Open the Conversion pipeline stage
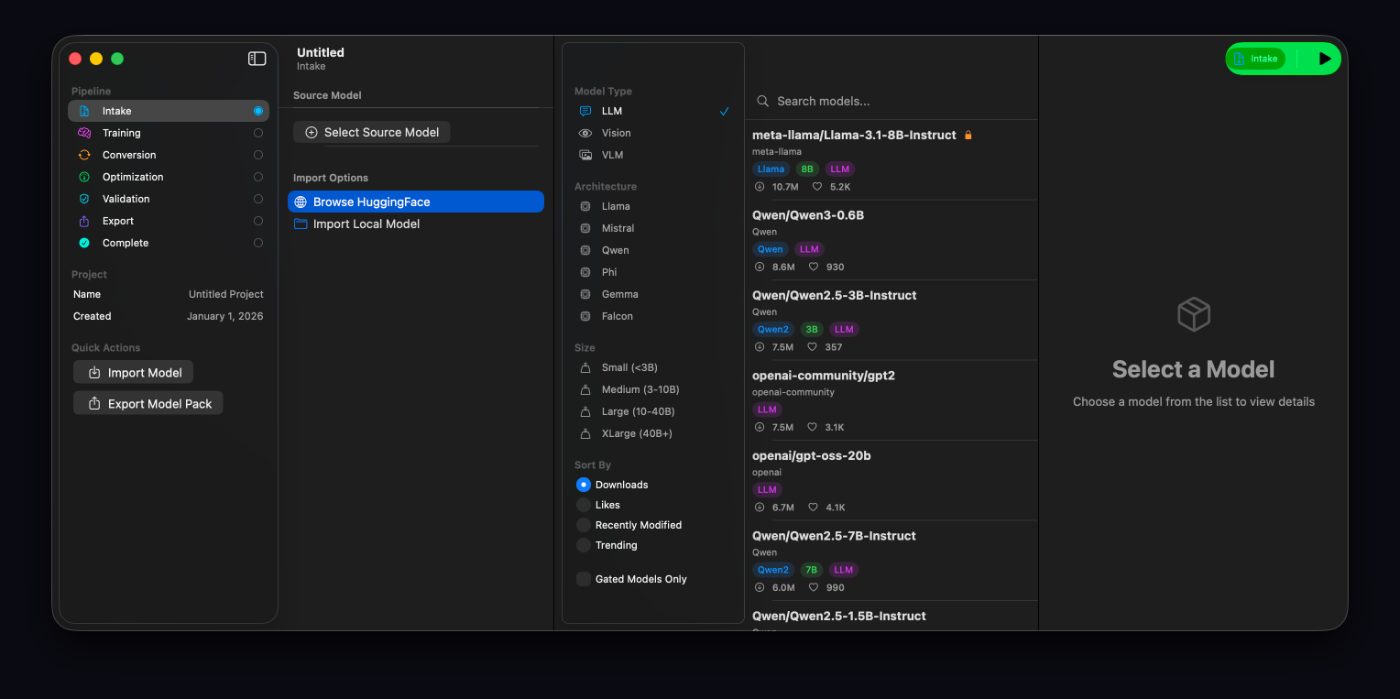Viewport: 1400px width, 699px height. coord(168,155)
